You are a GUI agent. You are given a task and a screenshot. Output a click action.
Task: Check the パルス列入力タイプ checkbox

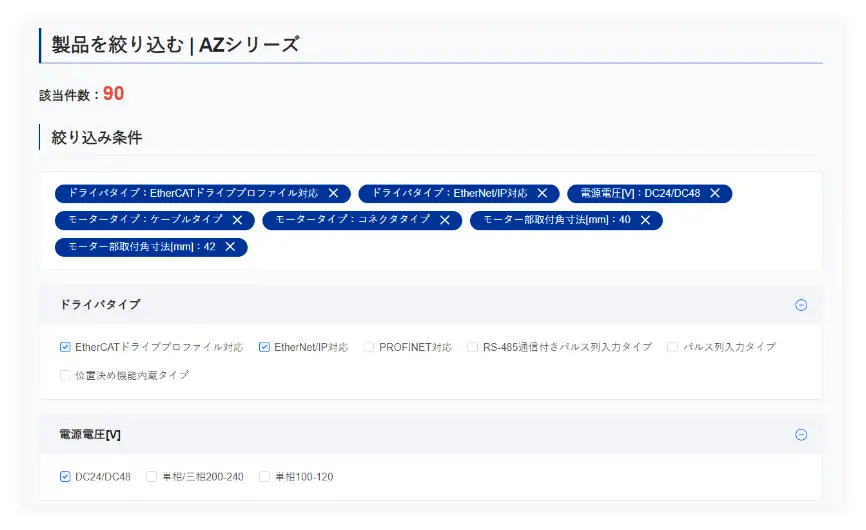pyautogui.click(x=672, y=347)
